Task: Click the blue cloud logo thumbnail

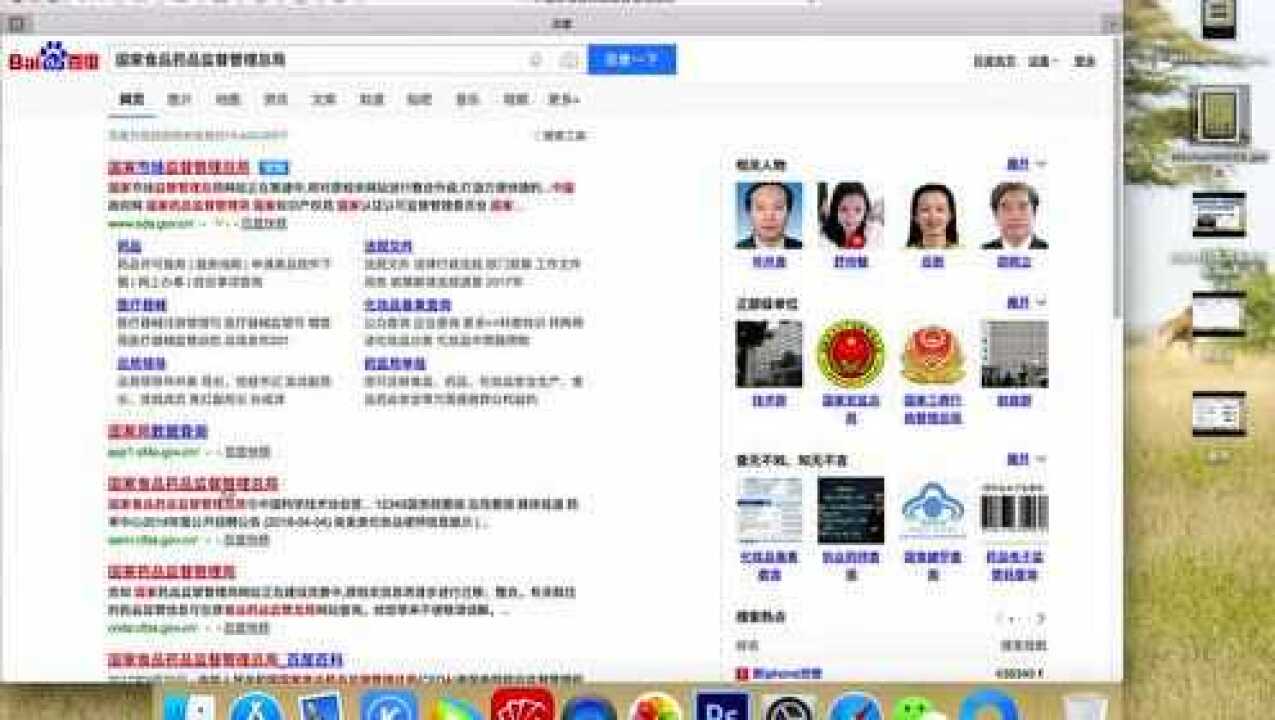Action: tap(933, 511)
